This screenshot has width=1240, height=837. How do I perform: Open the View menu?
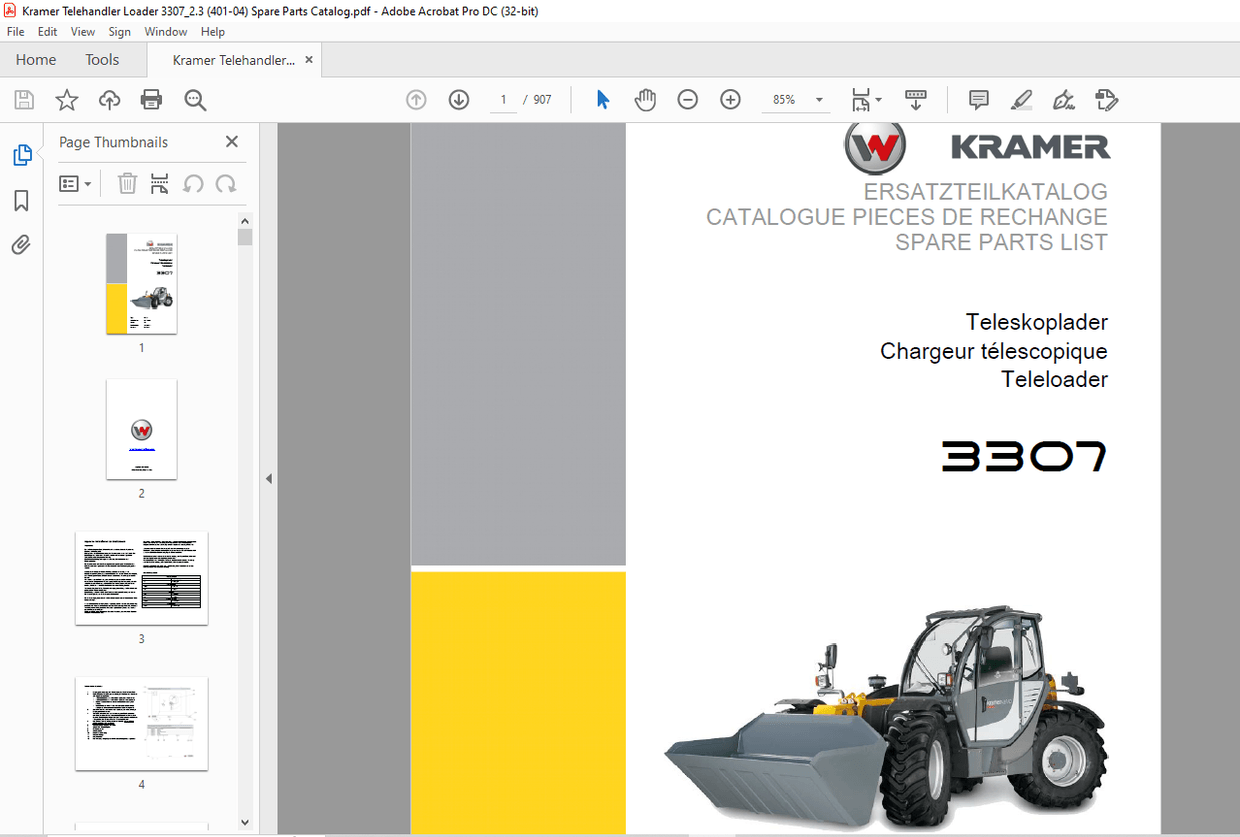tap(82, 31)
